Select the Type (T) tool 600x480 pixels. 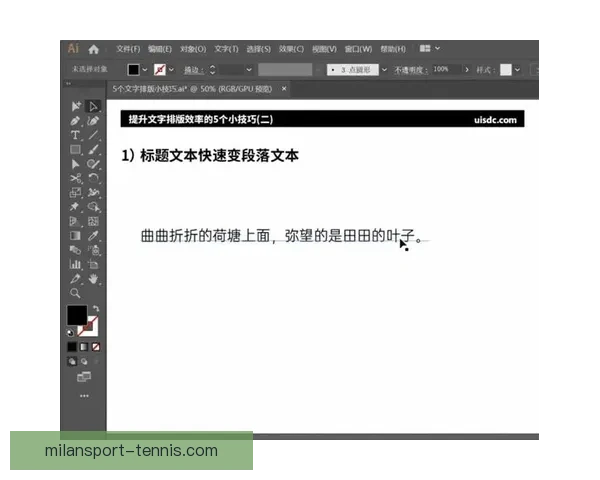tap(75, 135)
